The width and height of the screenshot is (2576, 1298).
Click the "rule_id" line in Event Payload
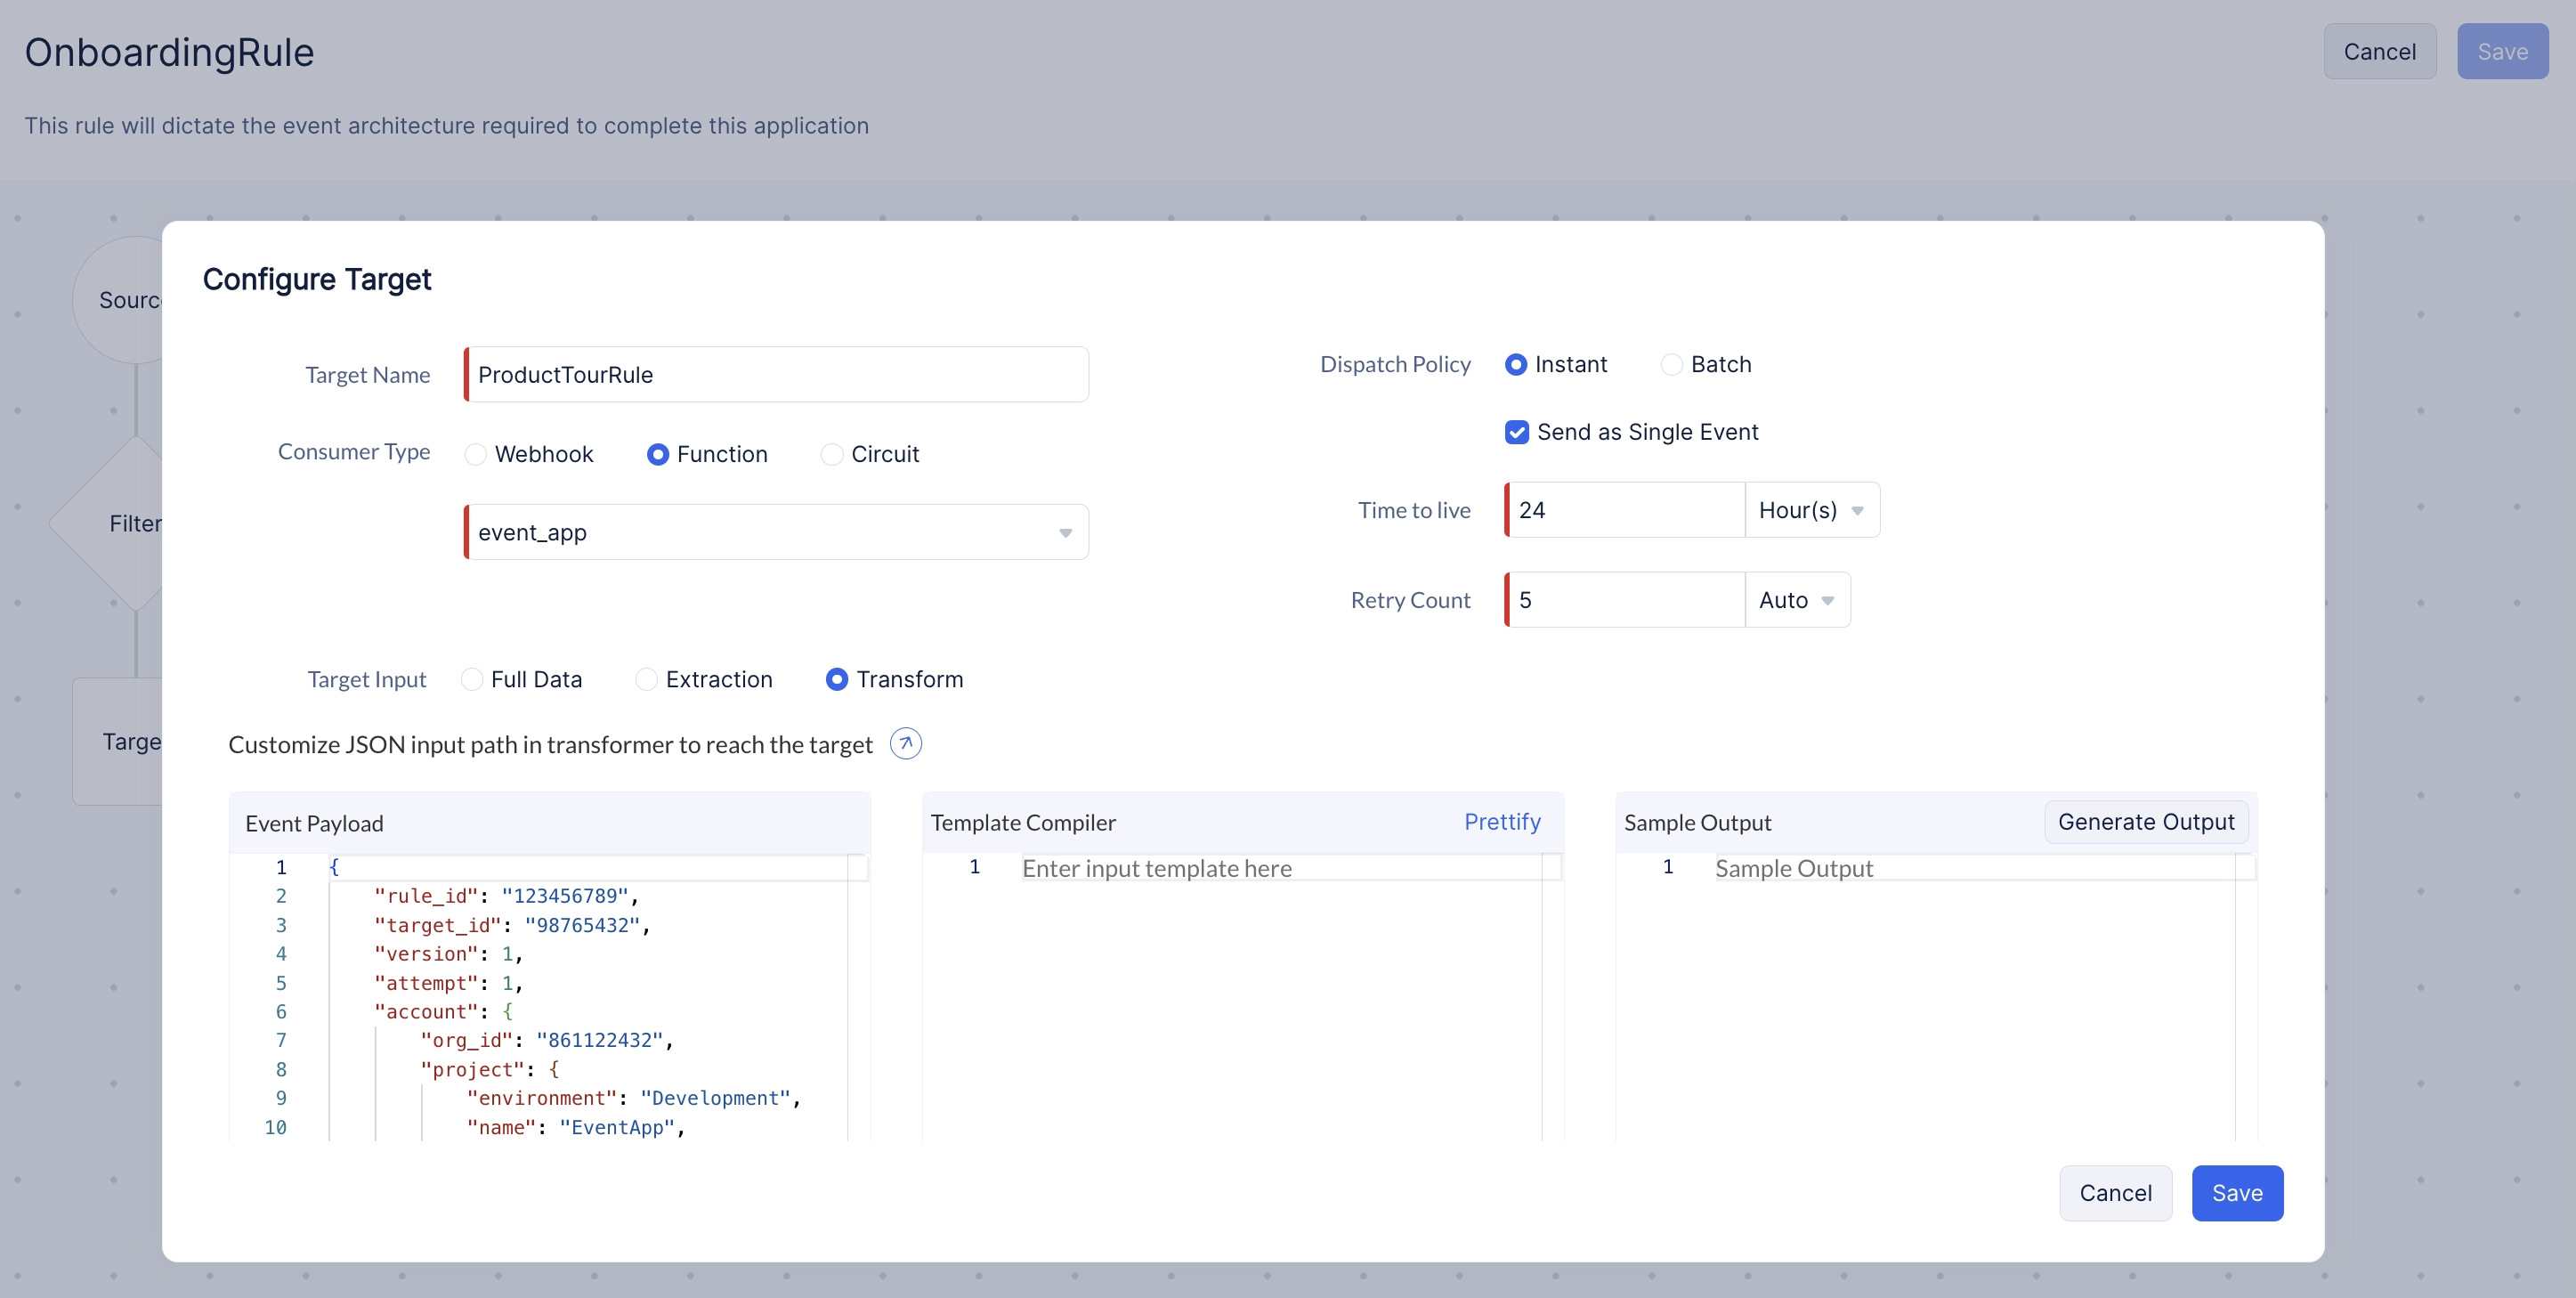506,896
